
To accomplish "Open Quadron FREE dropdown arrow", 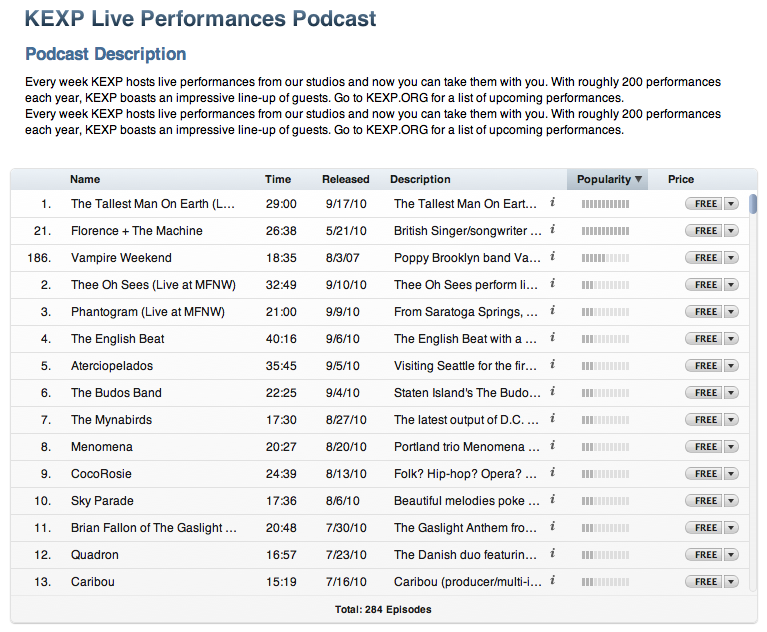I will (x=731, y=555).
